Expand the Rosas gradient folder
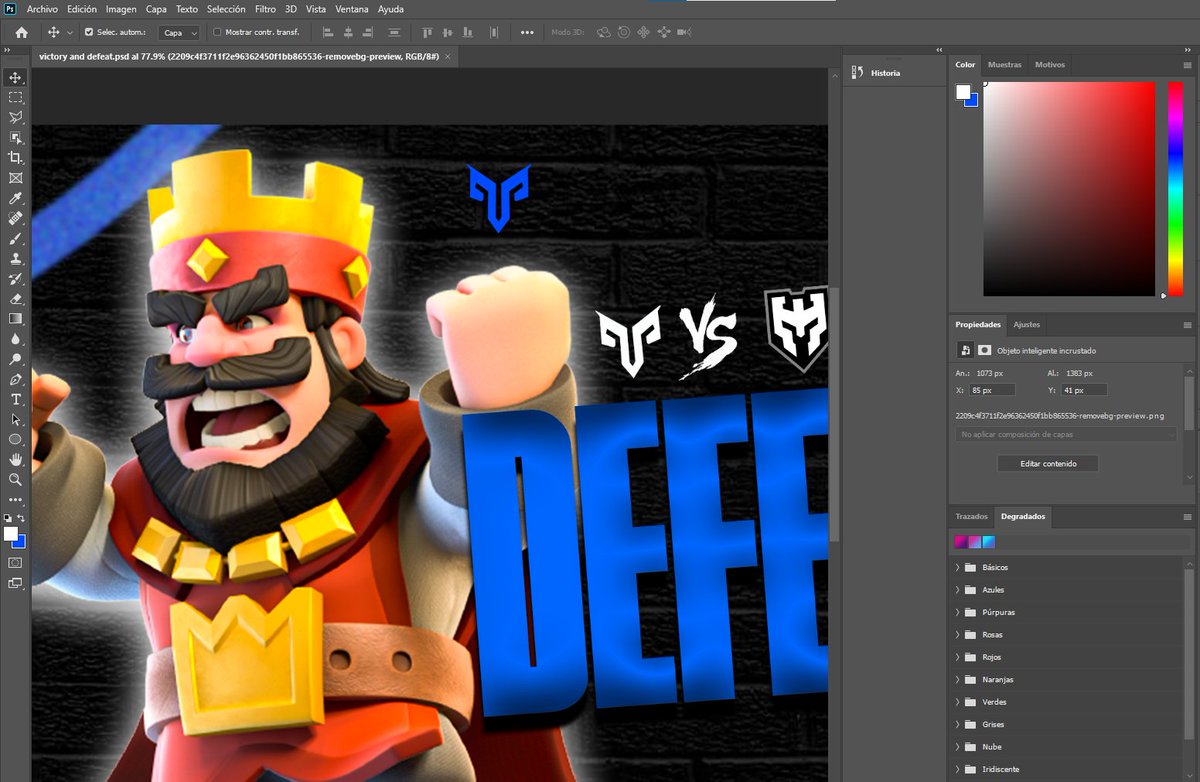Image resolution: width=1200 pixels, height=782 pixels. click(x=957, y=634)
